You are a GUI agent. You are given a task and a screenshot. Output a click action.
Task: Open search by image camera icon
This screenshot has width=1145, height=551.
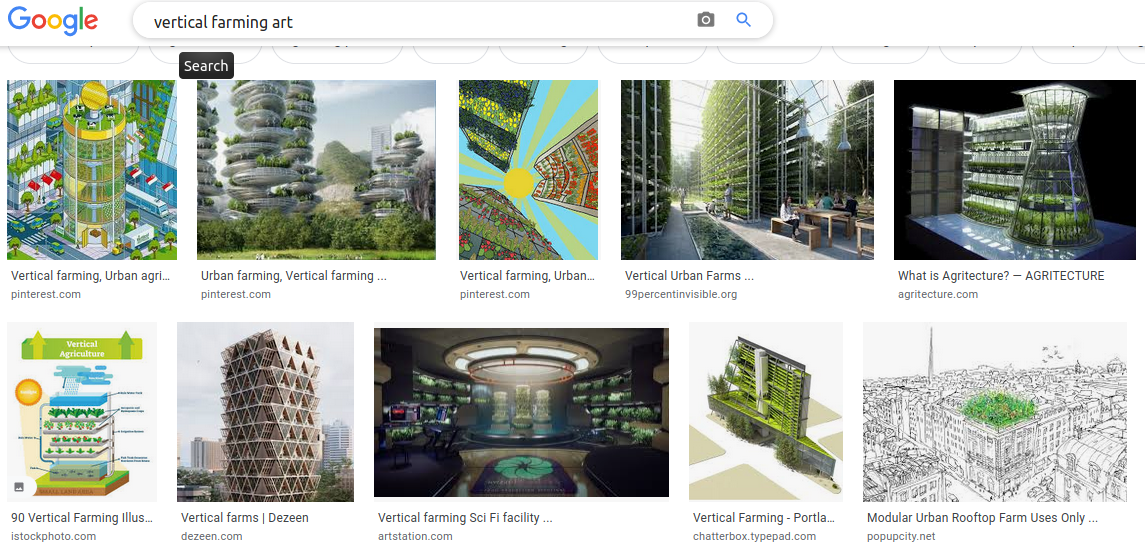tap(706, 20)
